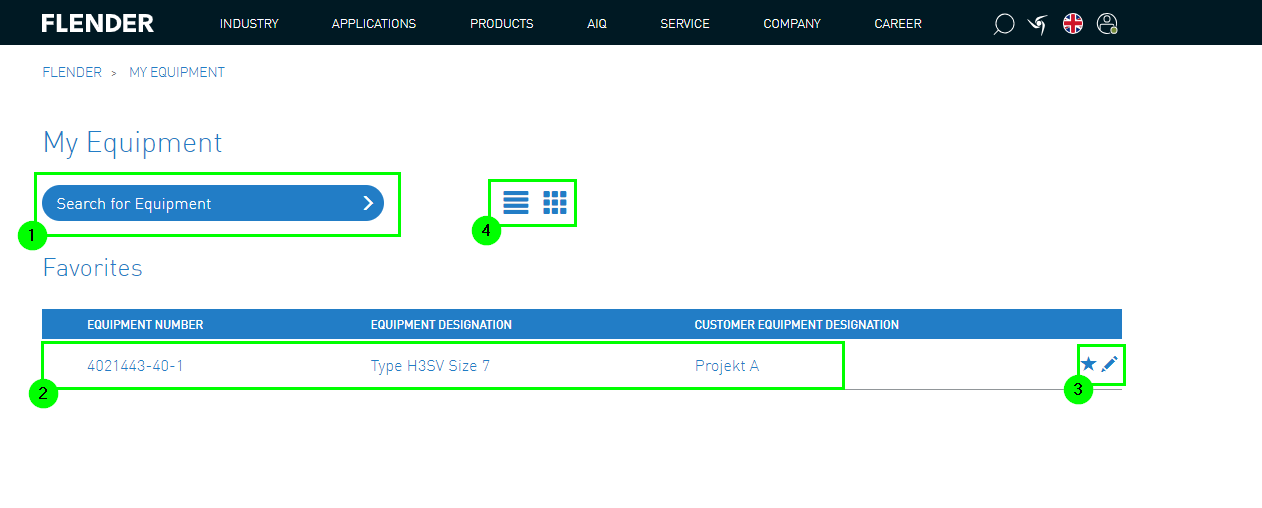Open the CAREER menu

tap(898, 24)
